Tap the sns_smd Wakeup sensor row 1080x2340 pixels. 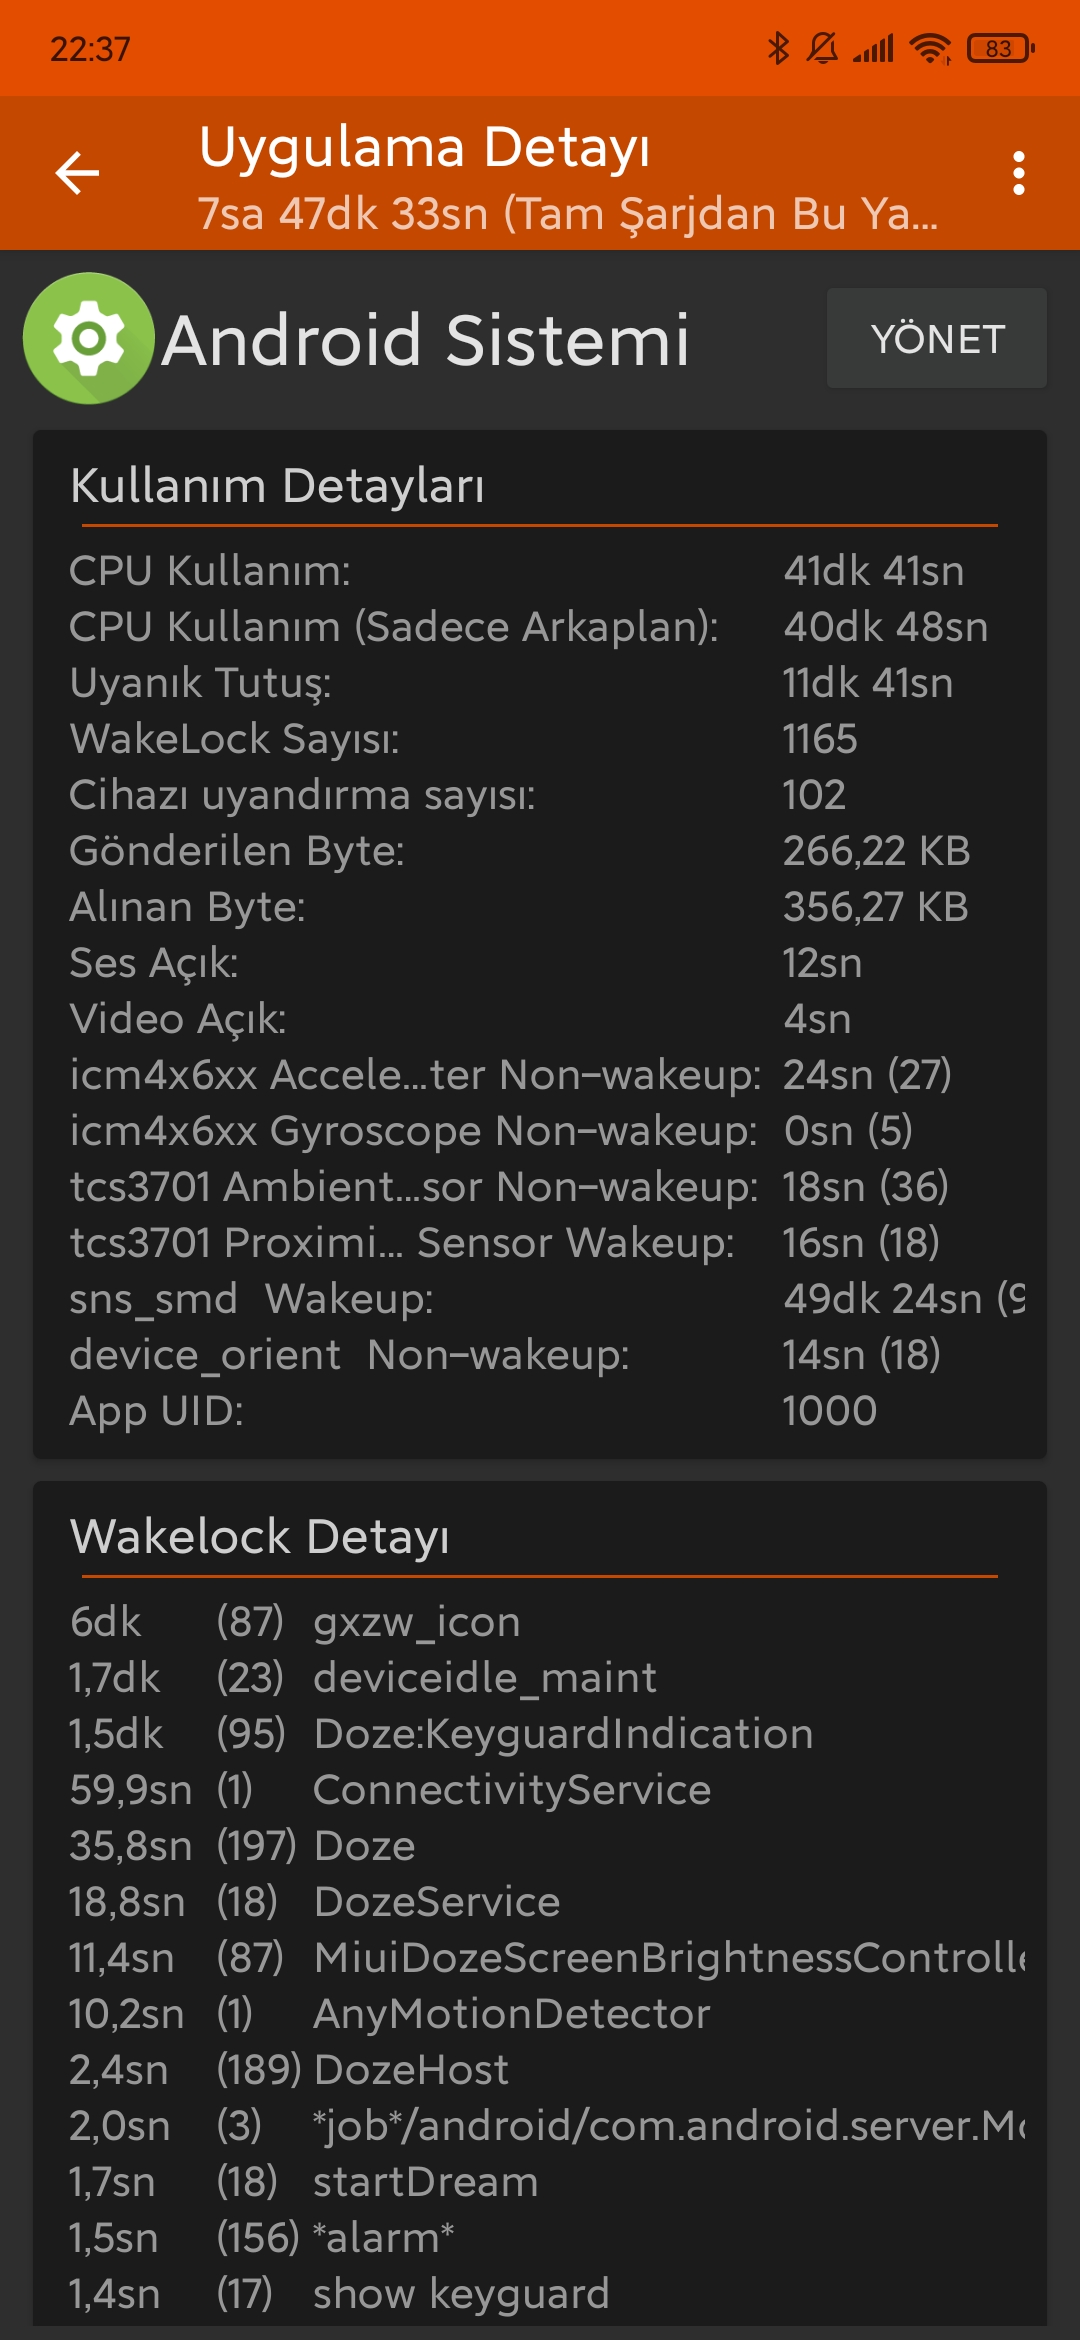(540, 1299)
